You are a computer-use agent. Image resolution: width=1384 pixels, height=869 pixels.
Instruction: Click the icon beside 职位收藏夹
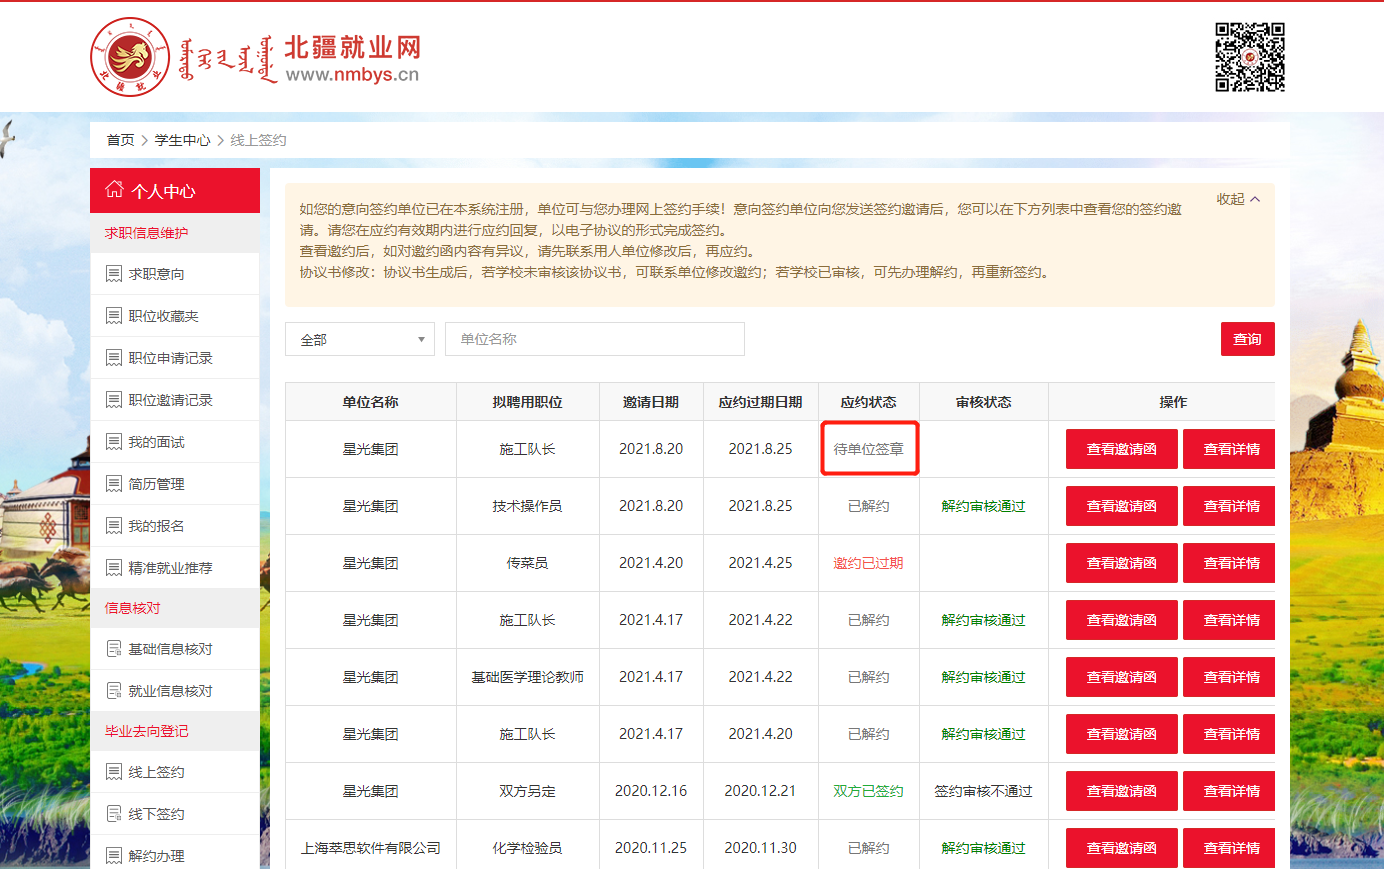[114, 316]
